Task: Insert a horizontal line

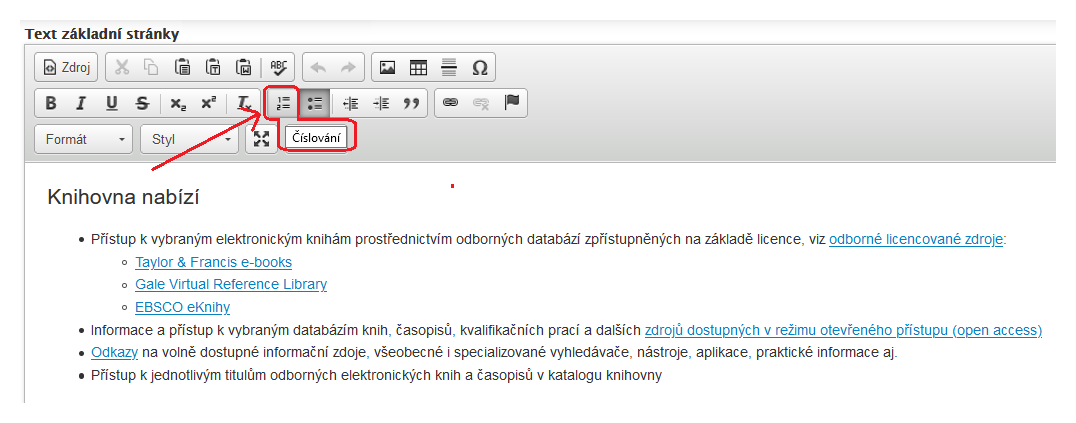Action: (x=449, y=67)
